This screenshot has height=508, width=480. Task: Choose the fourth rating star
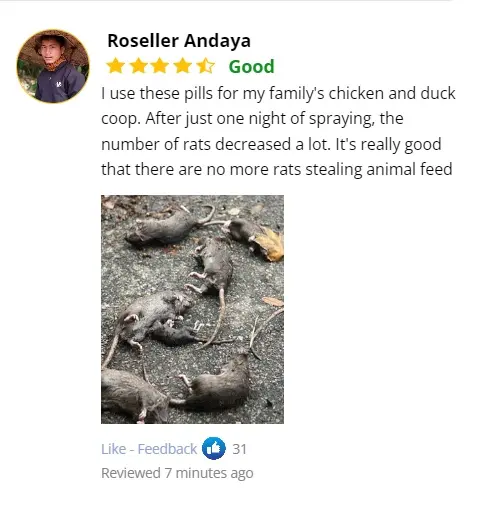tap(183, 66)
